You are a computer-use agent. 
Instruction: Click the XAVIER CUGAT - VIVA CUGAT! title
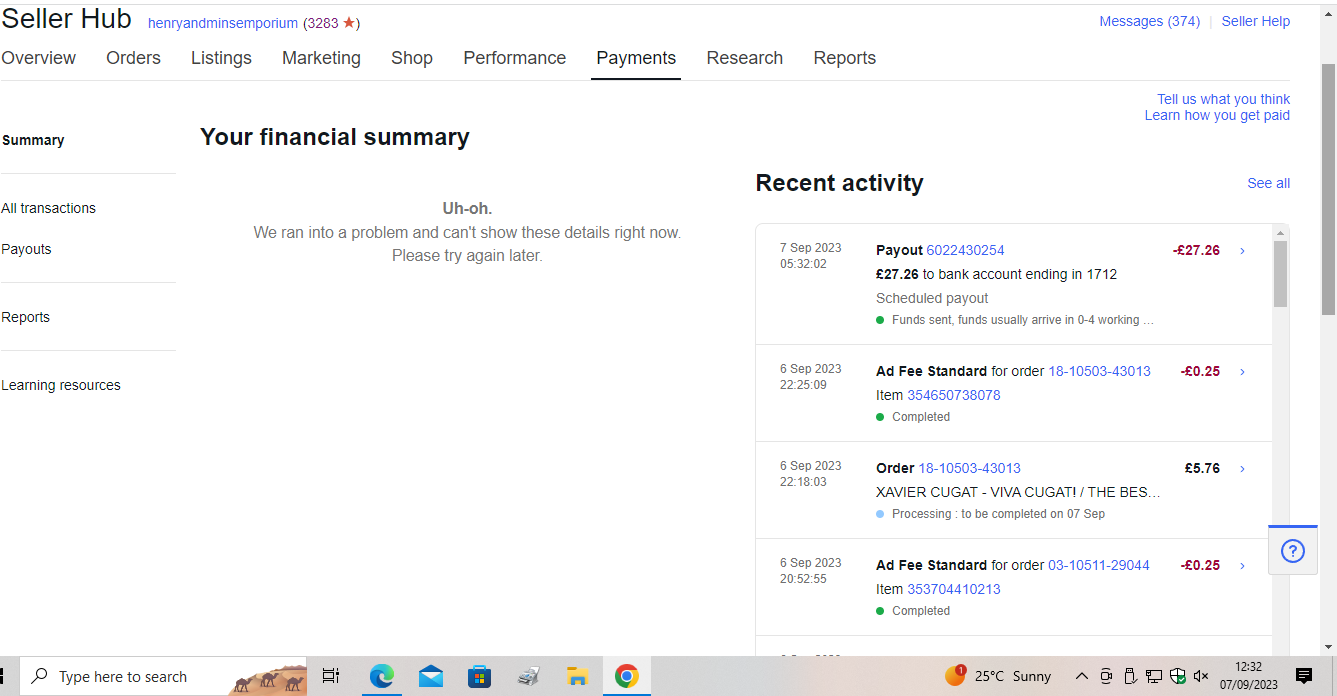1018,492
